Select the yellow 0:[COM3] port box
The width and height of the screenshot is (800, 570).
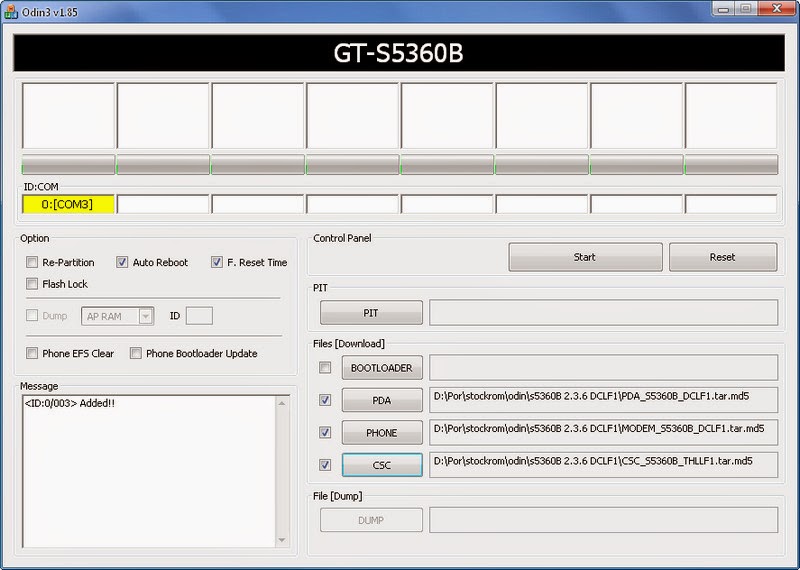[x=68, y=204]
